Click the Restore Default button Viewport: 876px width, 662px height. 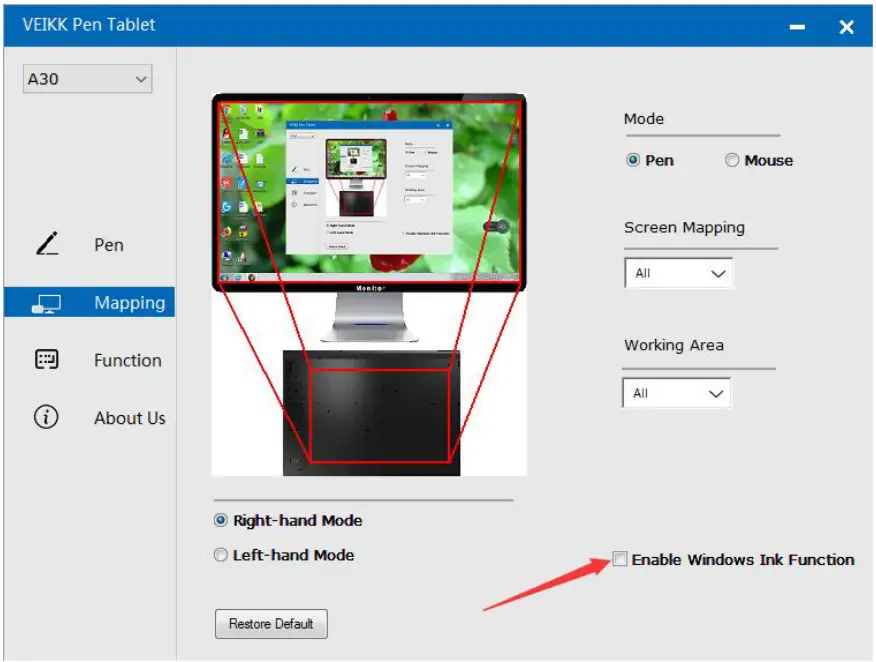click(271, 623)
